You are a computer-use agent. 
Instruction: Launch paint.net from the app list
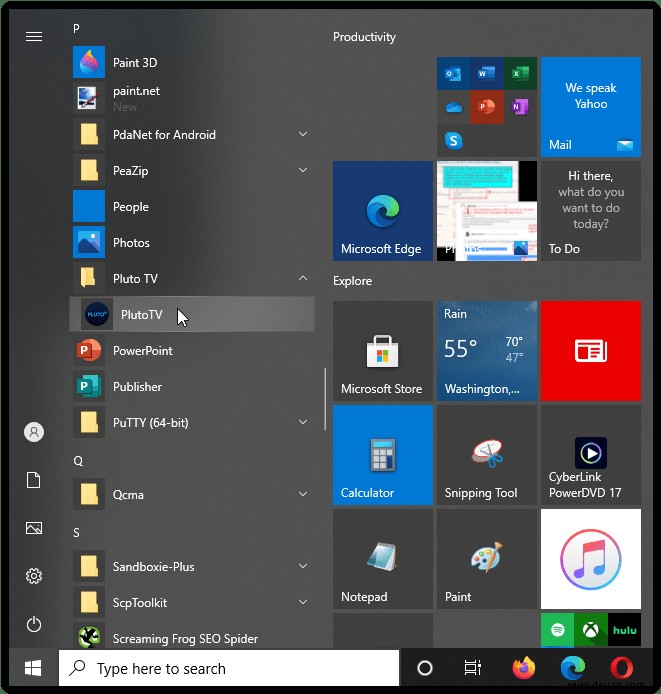[193, 98]
